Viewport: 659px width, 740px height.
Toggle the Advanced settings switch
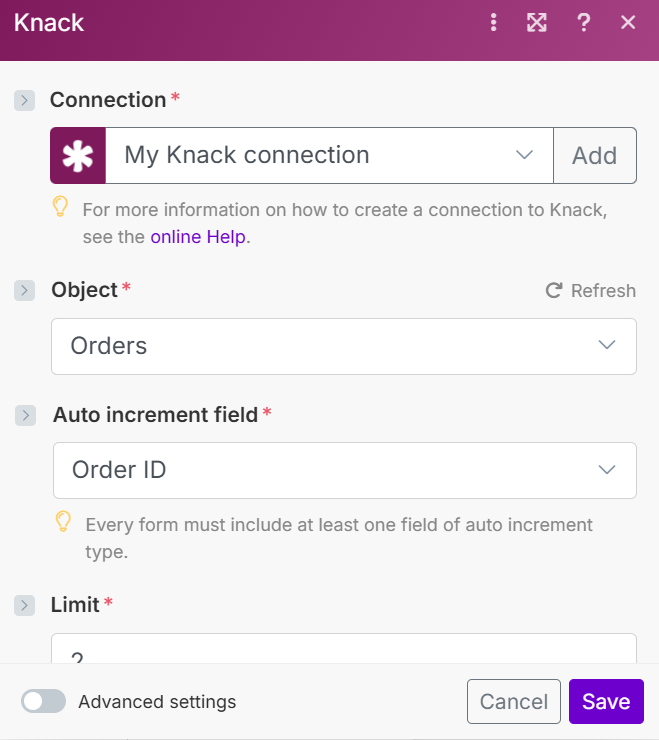[44, 701]
